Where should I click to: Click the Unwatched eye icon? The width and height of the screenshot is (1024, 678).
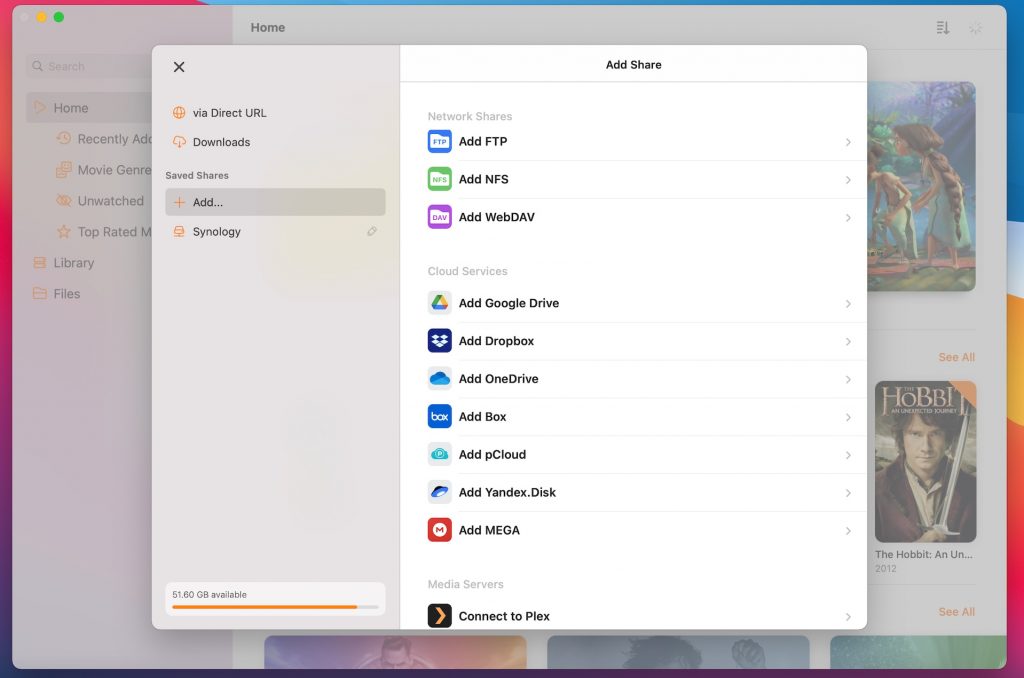[63, 201]
